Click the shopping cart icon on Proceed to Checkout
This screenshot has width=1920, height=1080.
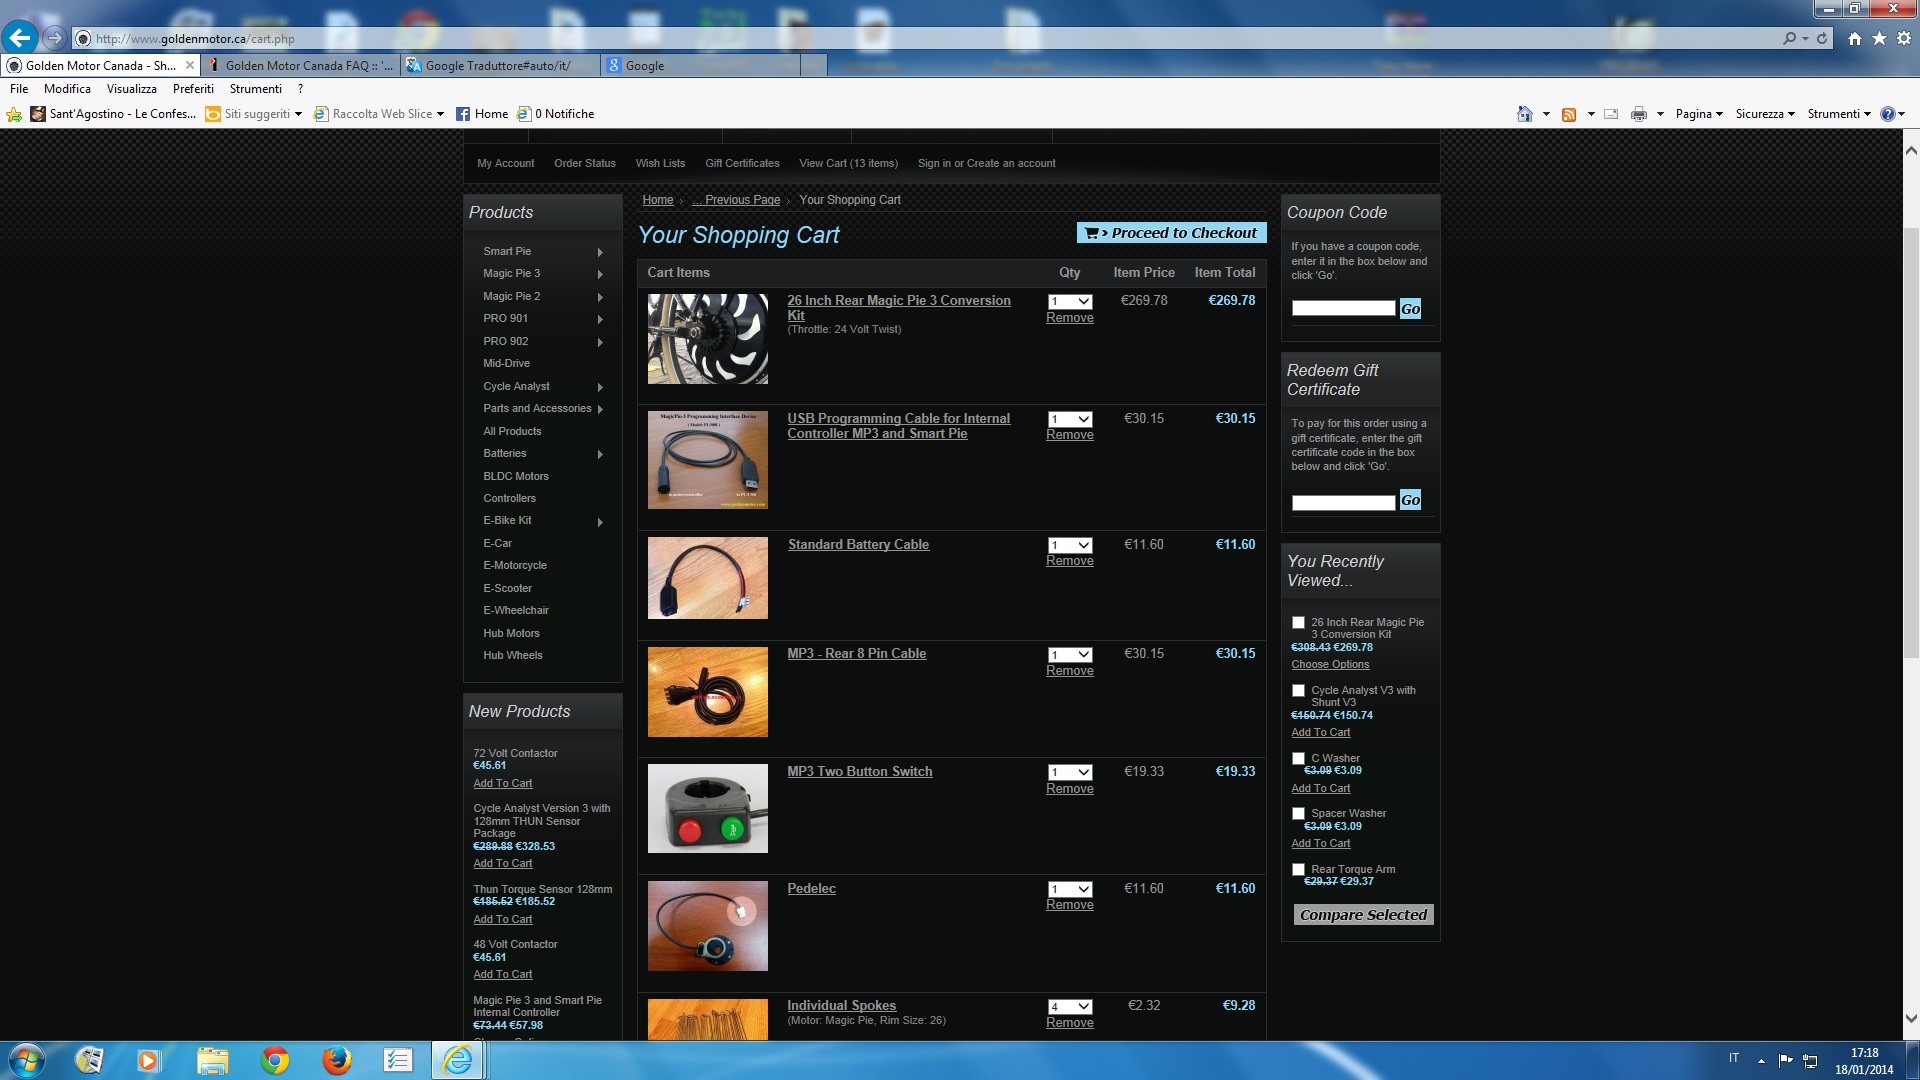pyautogui.click(x=1092, y=233)
